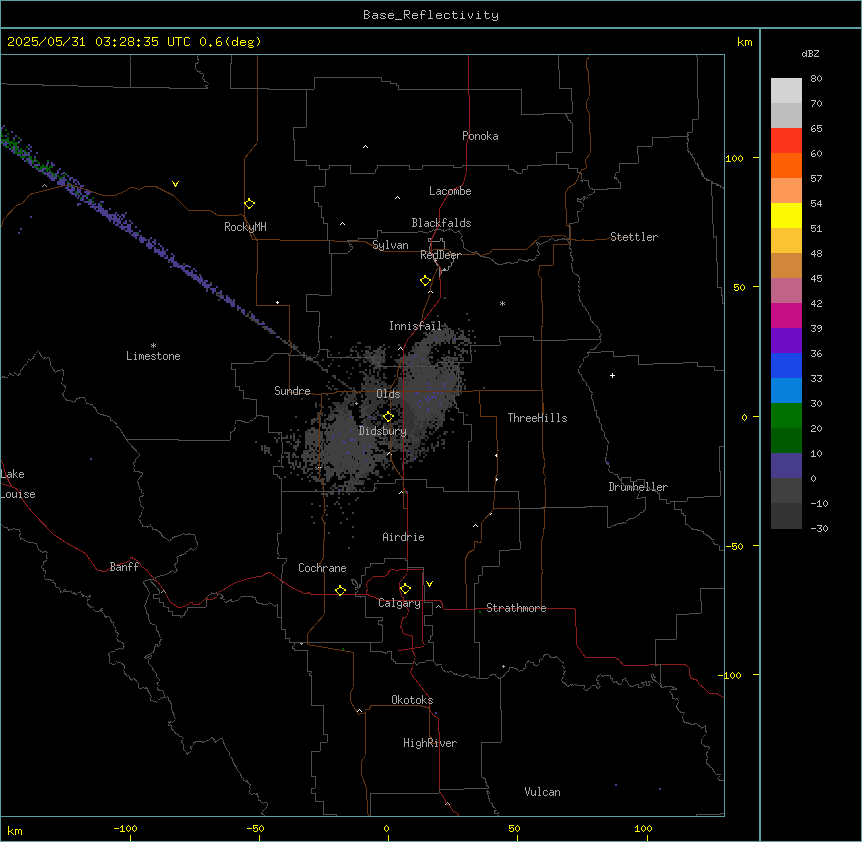Pick the red 60-65 dBZ legend swatch
This screenshot has width=862, height=842.
(x=786, y=140)
